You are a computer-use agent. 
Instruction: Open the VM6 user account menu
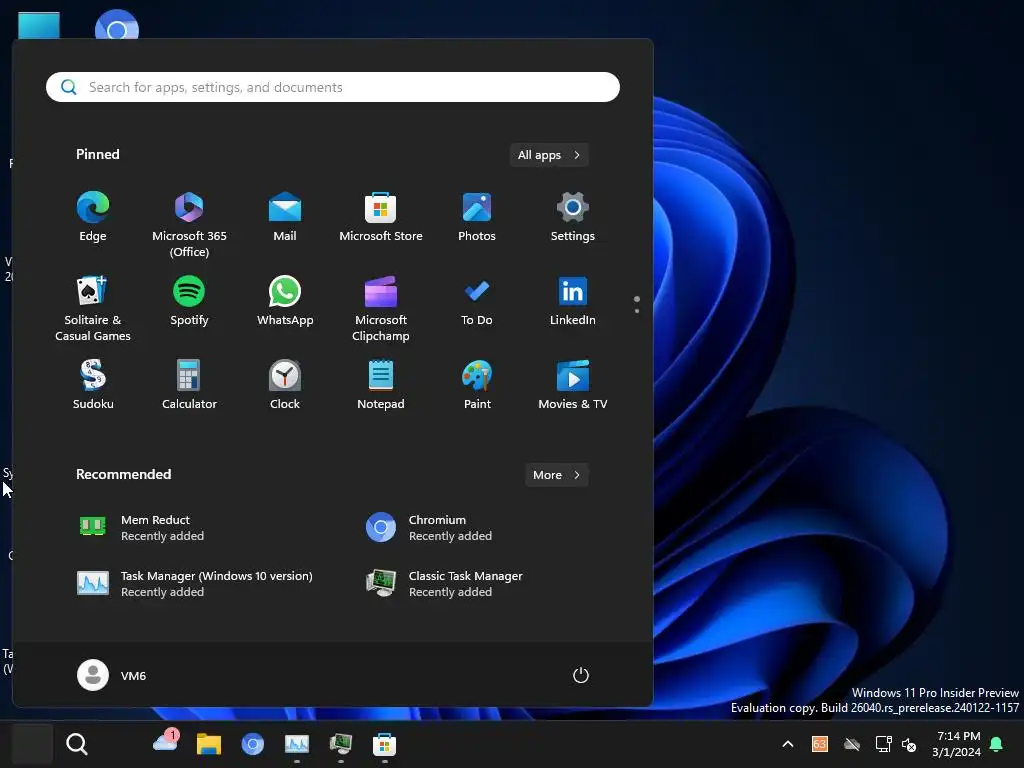pos(112,675)
